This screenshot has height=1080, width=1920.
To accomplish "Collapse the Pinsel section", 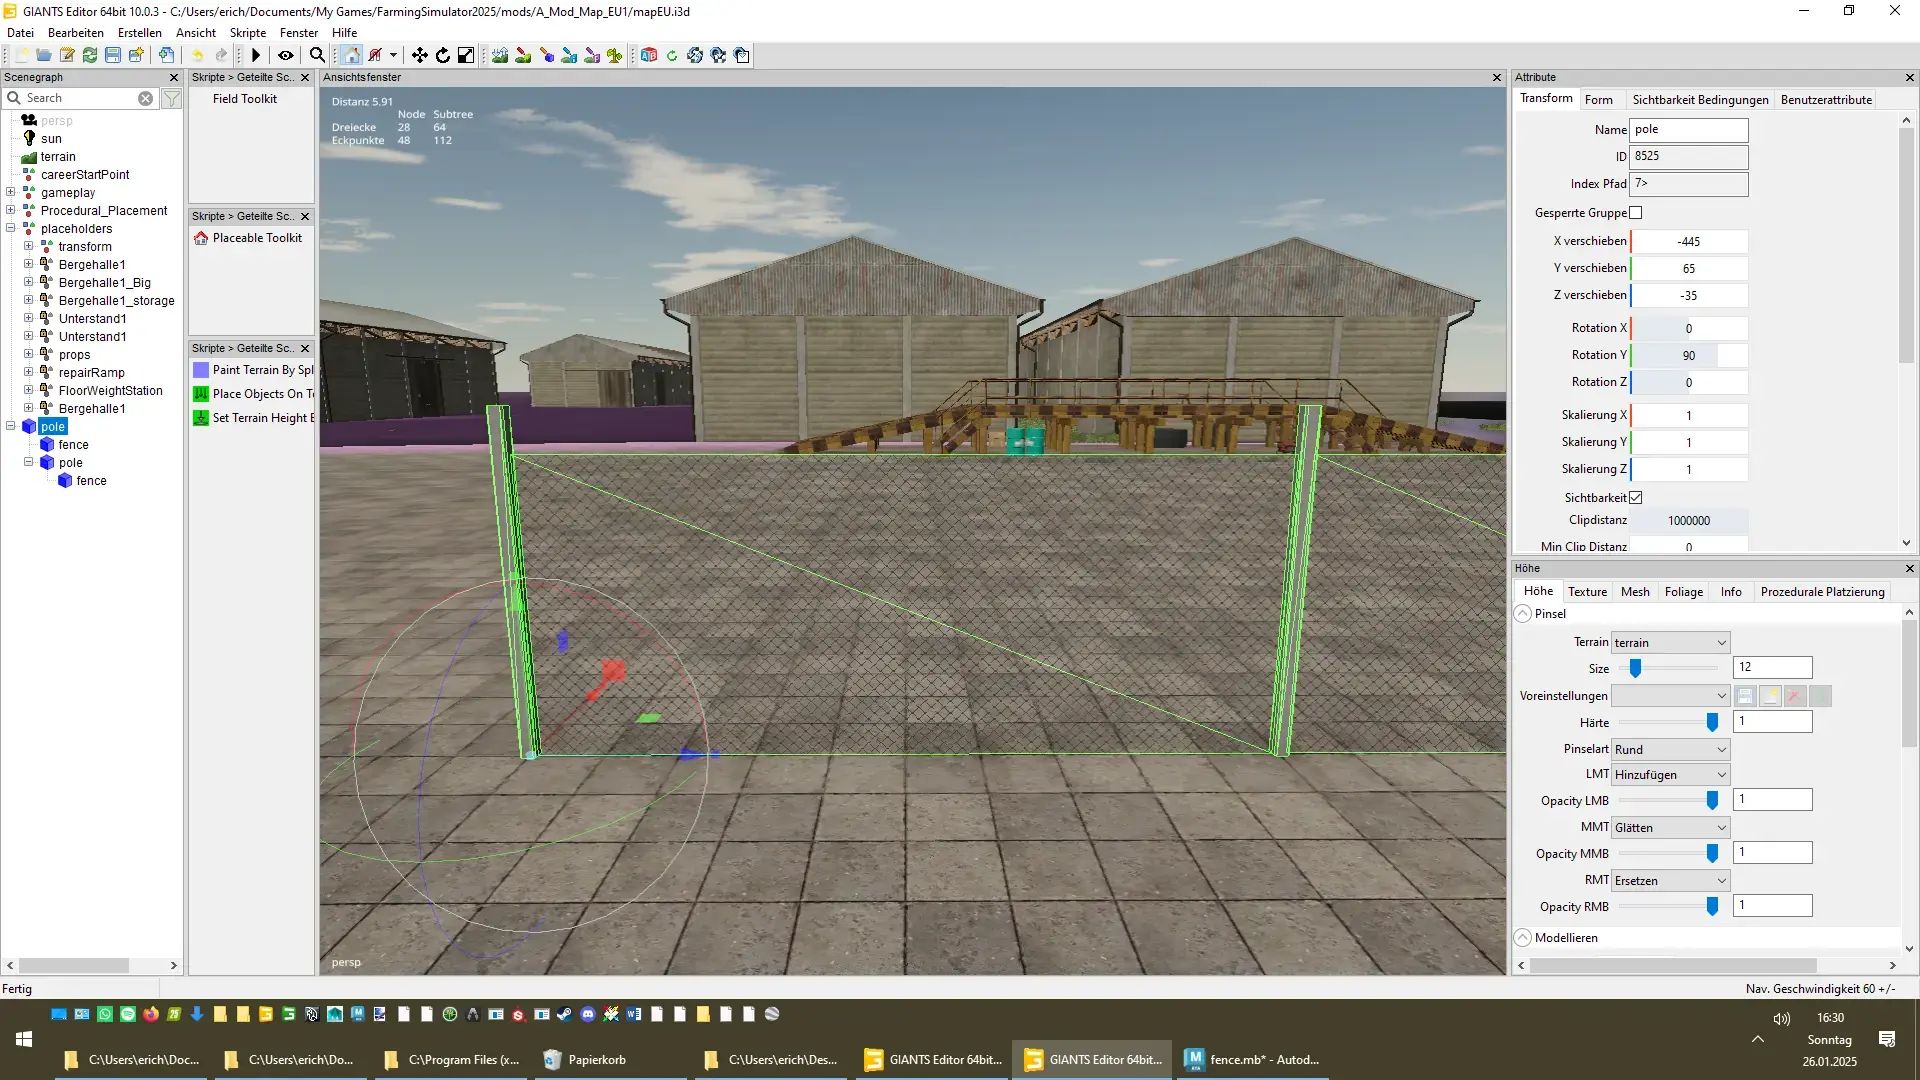I will (1523, 614).
